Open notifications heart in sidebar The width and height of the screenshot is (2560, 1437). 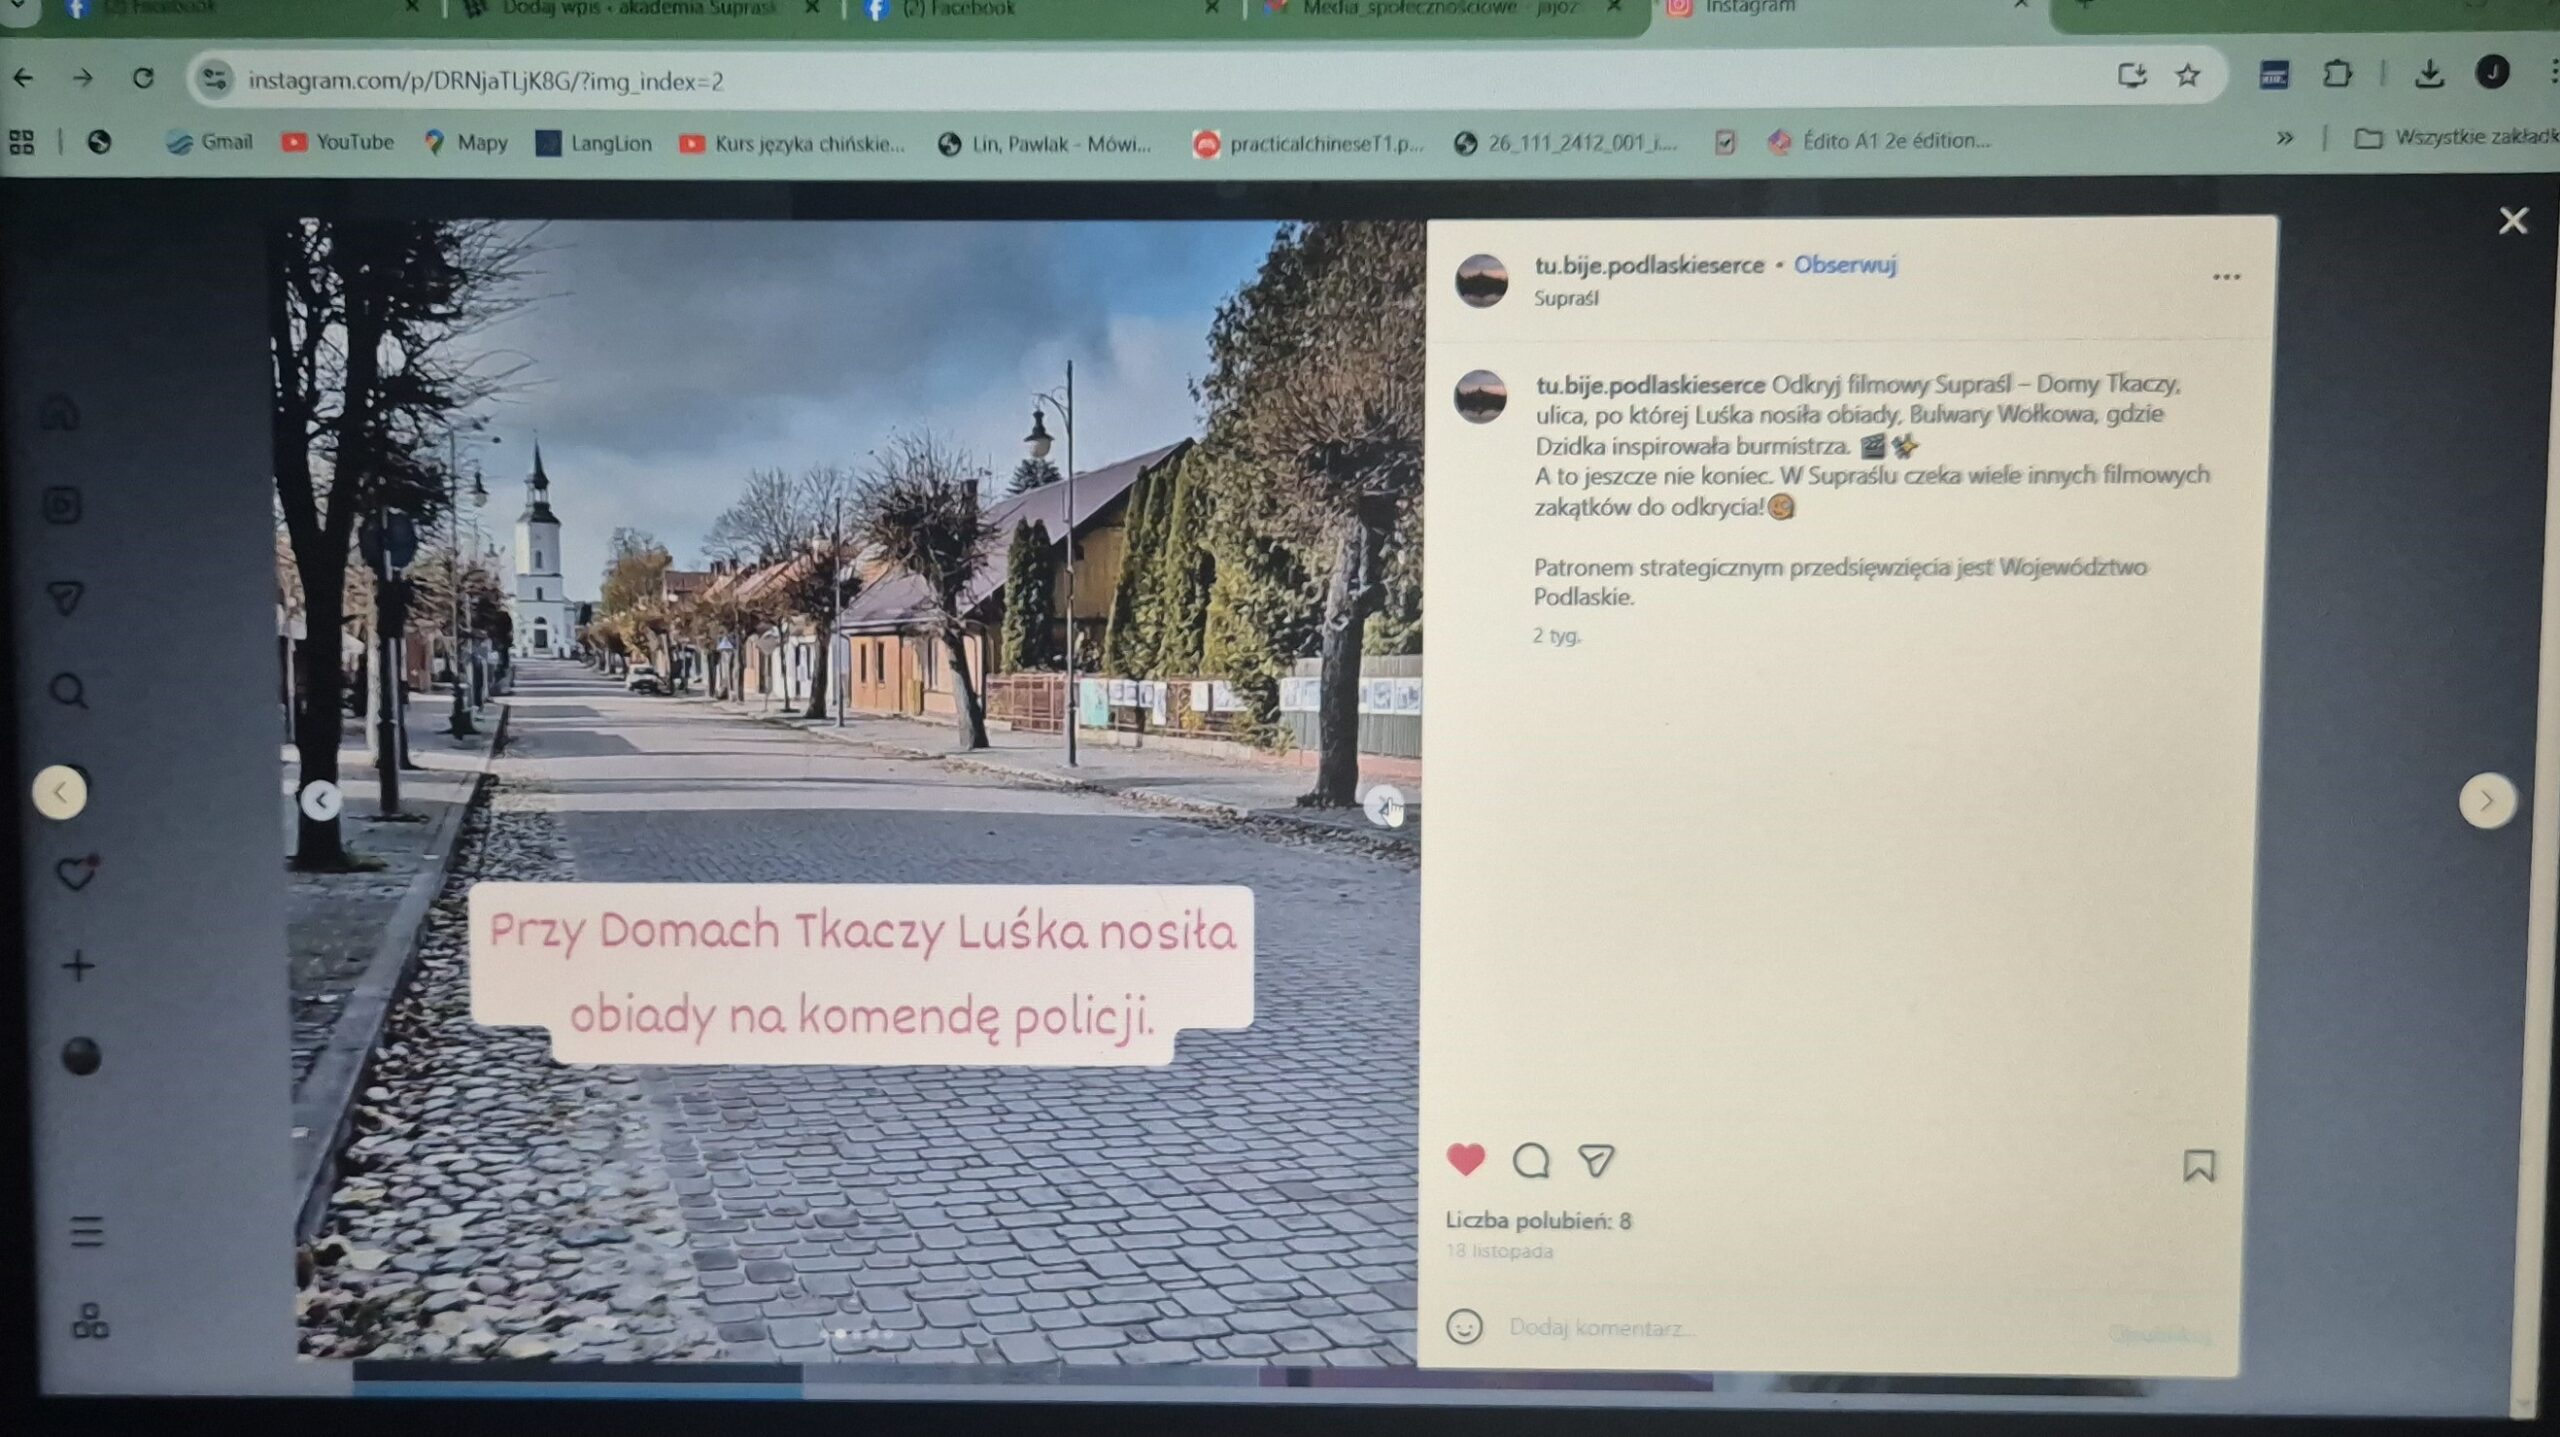coord(74,874)
